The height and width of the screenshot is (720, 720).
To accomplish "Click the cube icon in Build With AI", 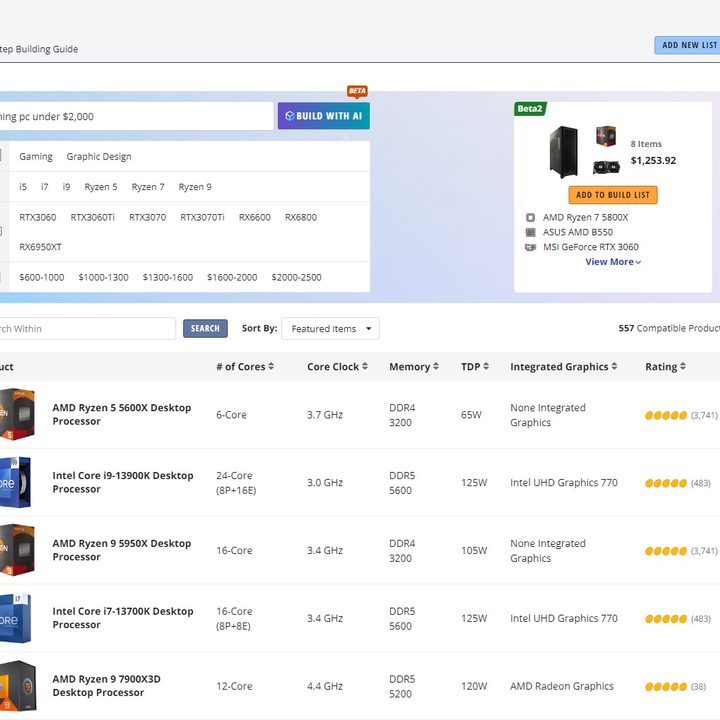I will point(289,116).
